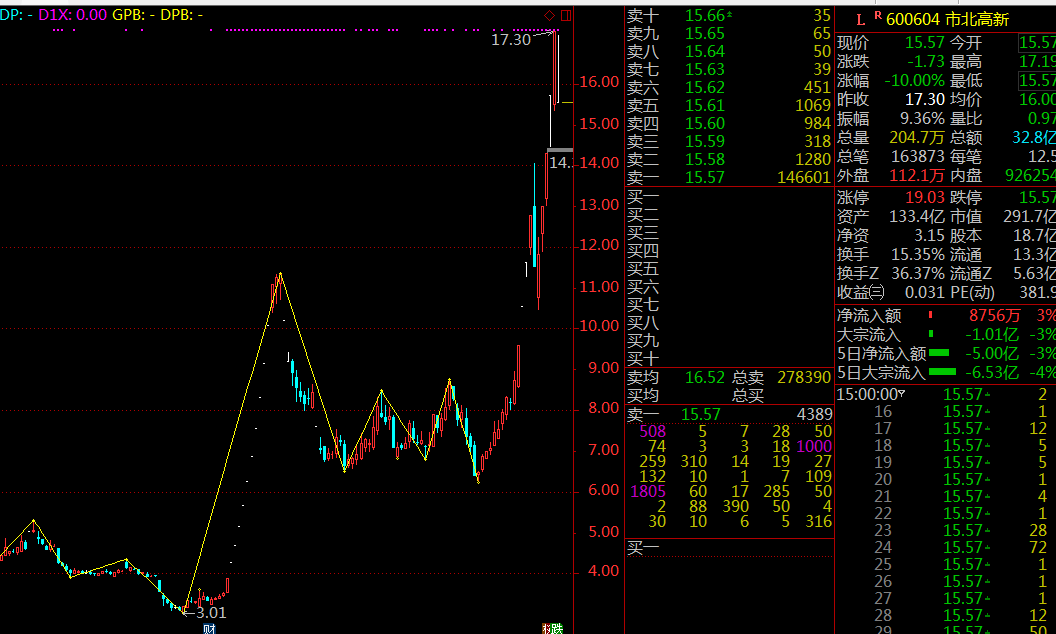Expand the 15:00:00 time dropdown arrow
The image size is (1056, 634).
903,394
